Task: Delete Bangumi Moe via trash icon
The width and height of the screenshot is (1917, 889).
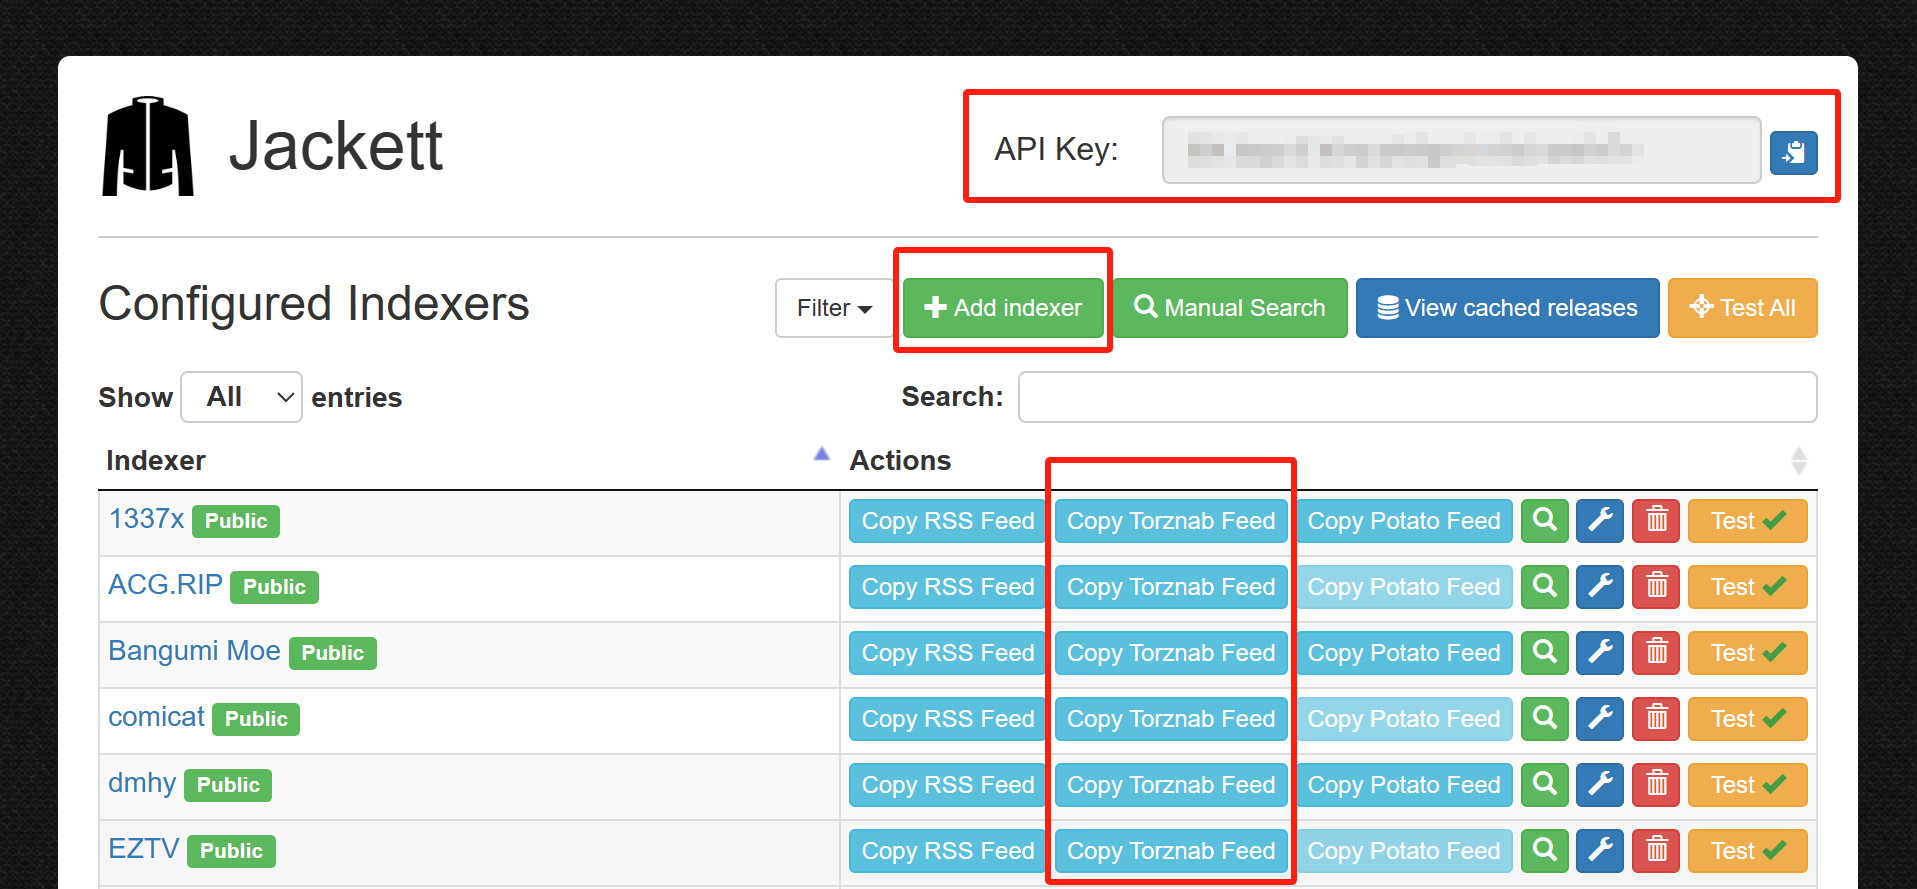Action: click(x=1656, y=653)
